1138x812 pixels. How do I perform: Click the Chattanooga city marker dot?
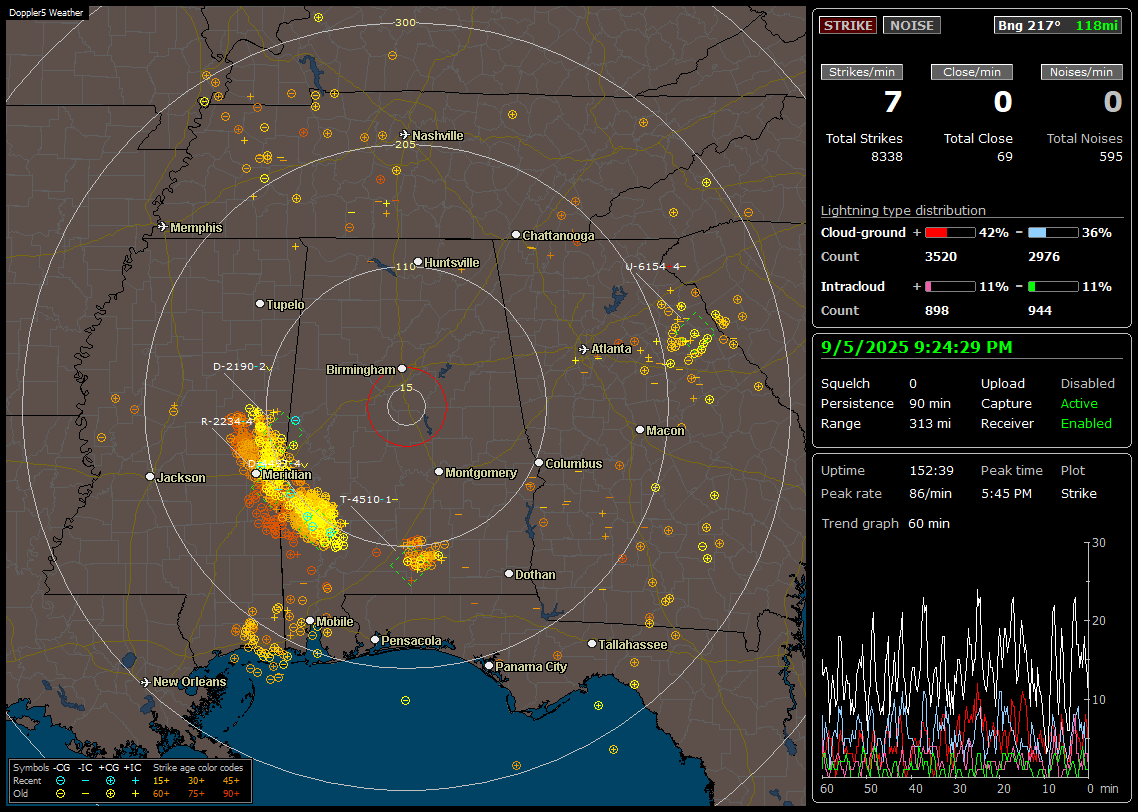click(x=516, y=235)
